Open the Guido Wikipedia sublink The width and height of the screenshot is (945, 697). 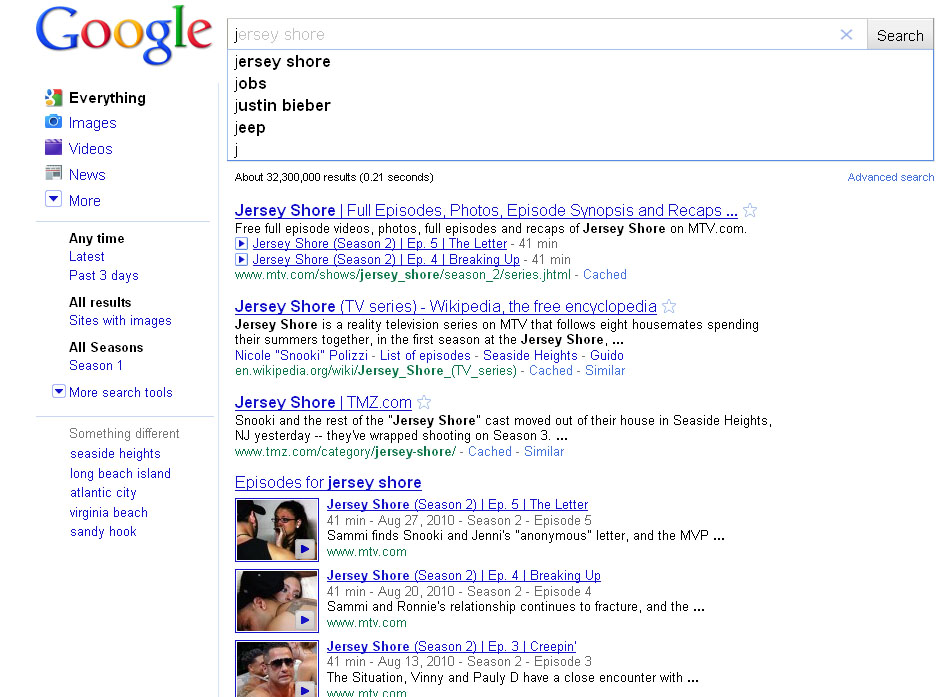pos(607,355)
